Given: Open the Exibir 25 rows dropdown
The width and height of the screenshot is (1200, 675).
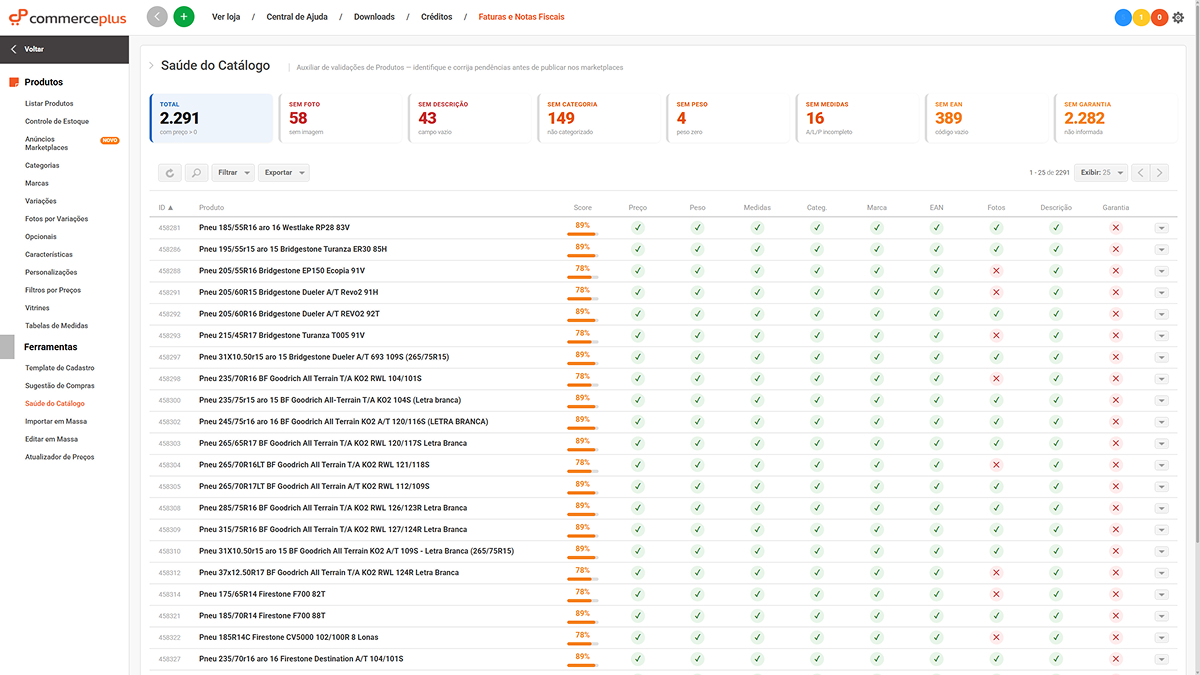Looking at the screenshot, I should (x=1100, y=173).
